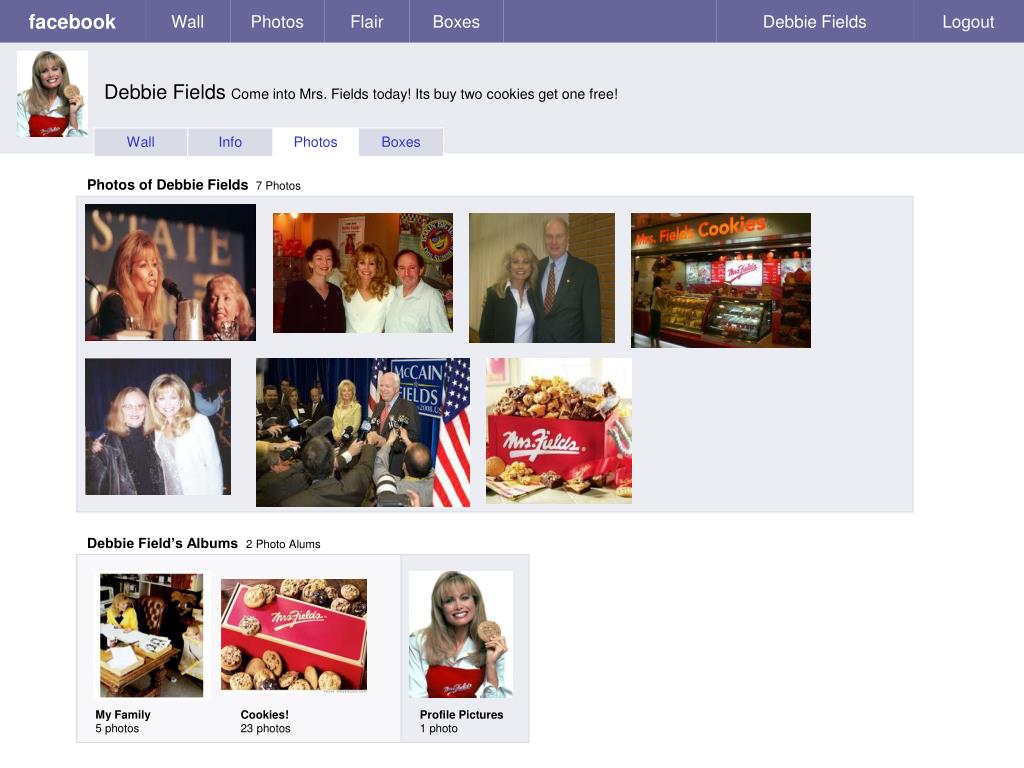1024x768 pixels.
Task: Click Debbie Fields' profile picture in the header
Action: (x=52, y=93)
